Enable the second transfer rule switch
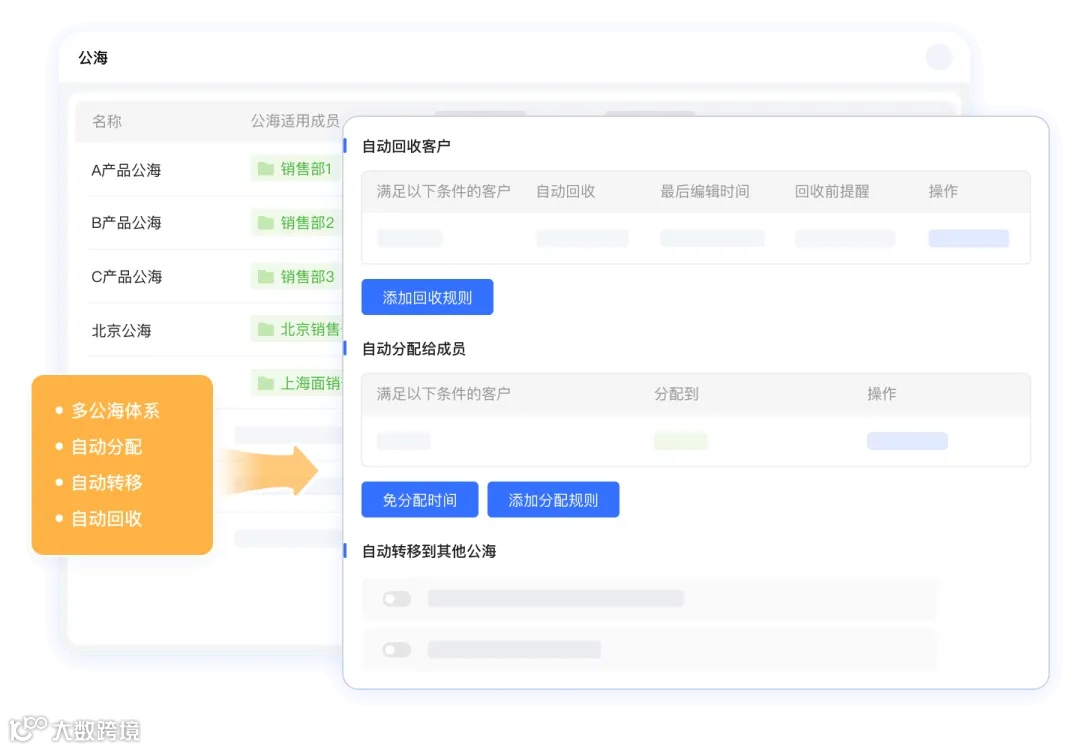 pos(395,649)
